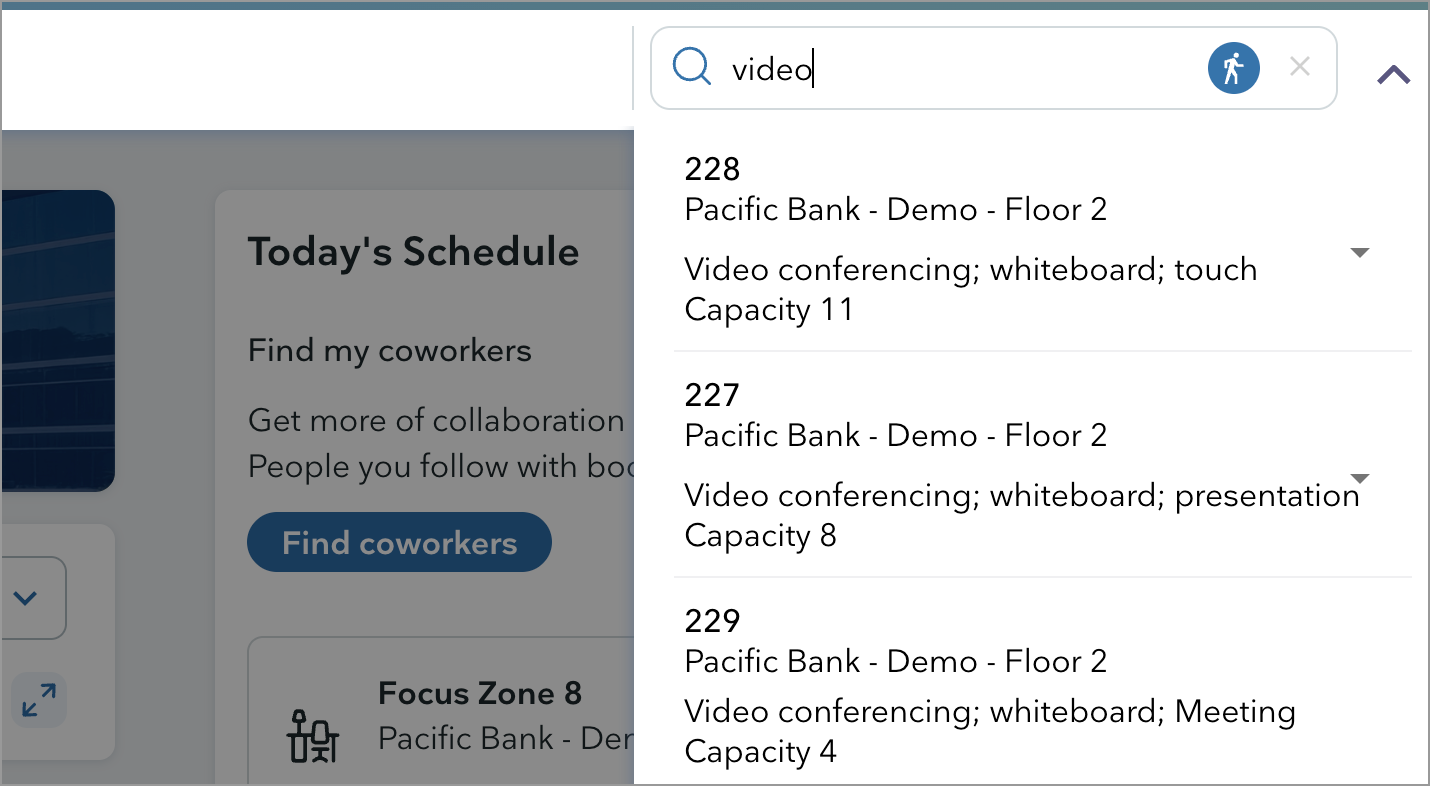
Task: Click inside the video search text field
Action: [x=960, y=68]
